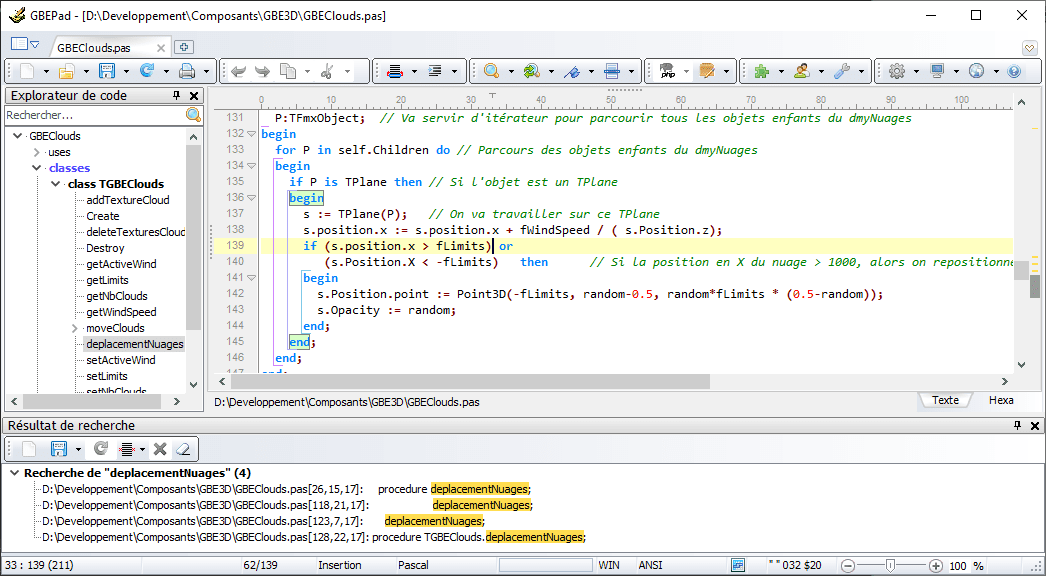
Task: Pin the Explorateur de code panel
Action: (x=176, y=95)
